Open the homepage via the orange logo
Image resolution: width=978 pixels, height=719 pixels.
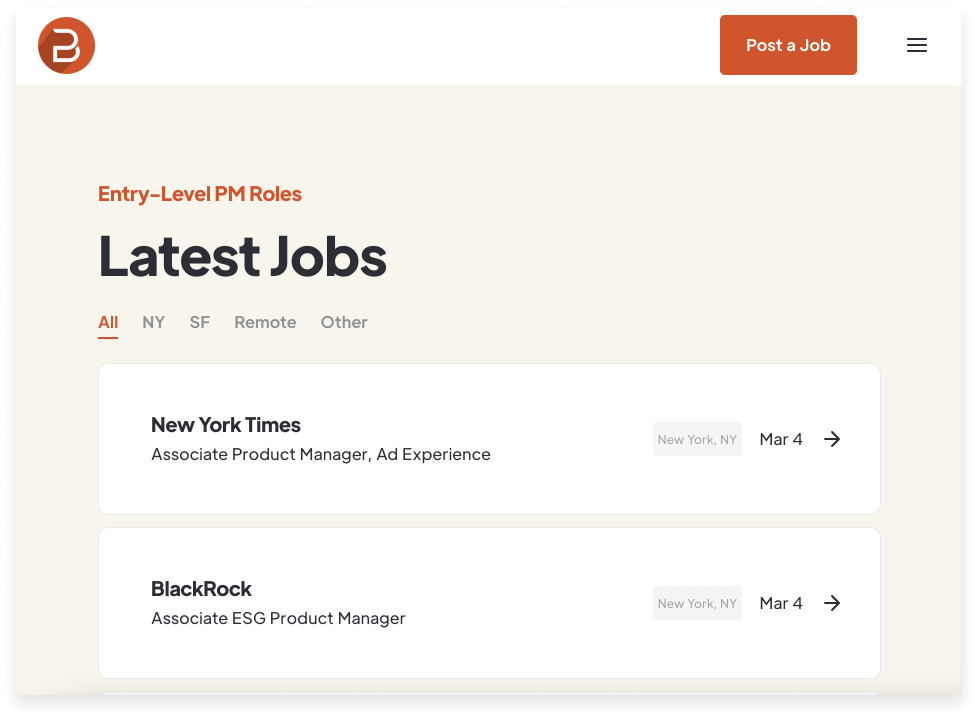(66, 45)
